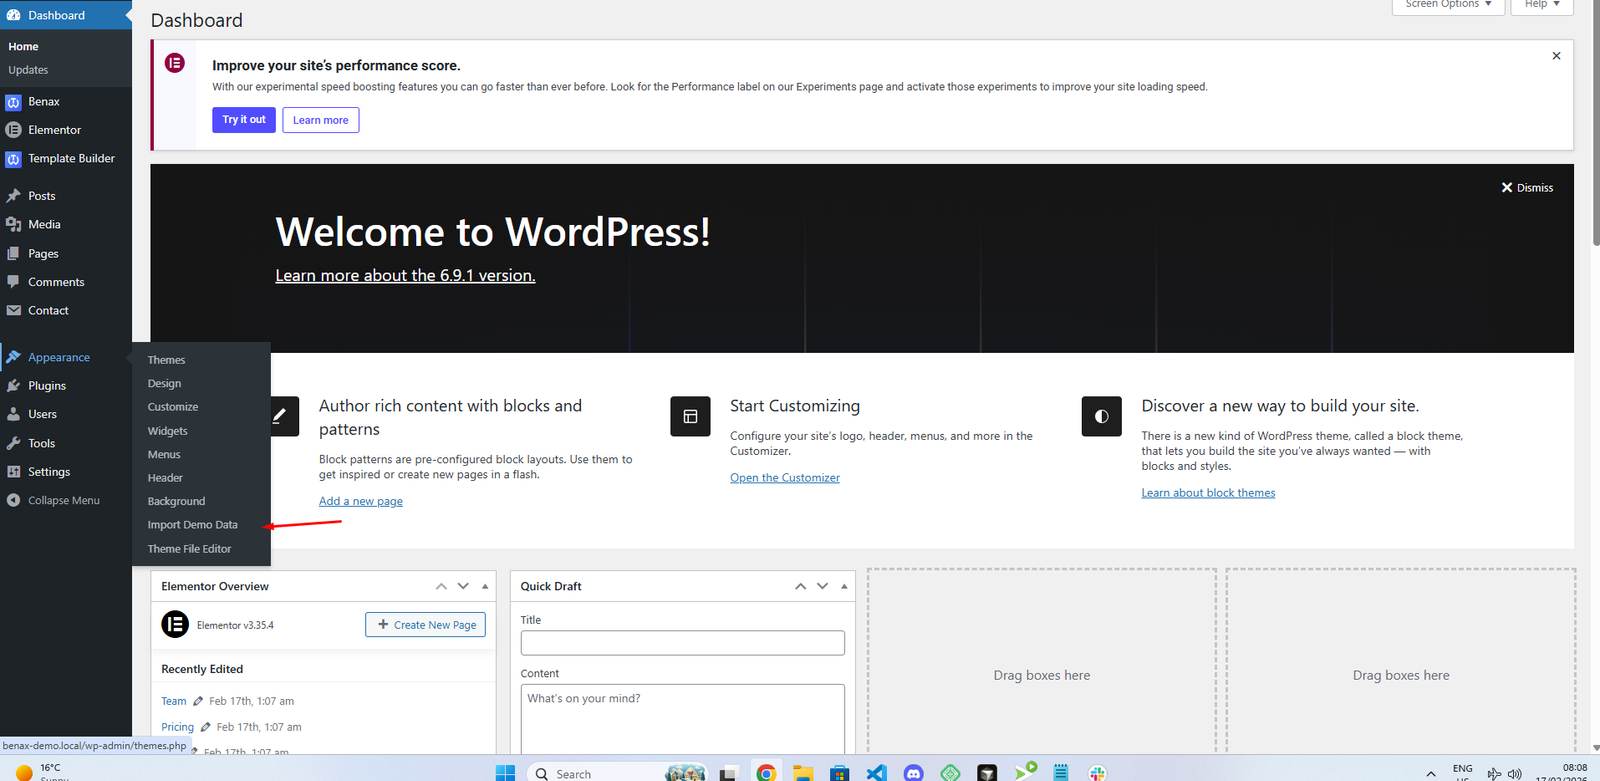This screenshot has width=1600, height=781.
Task: Click the Elementor round logo in the Overview widget
Action: pyautogui.click(x=175, y=625)
